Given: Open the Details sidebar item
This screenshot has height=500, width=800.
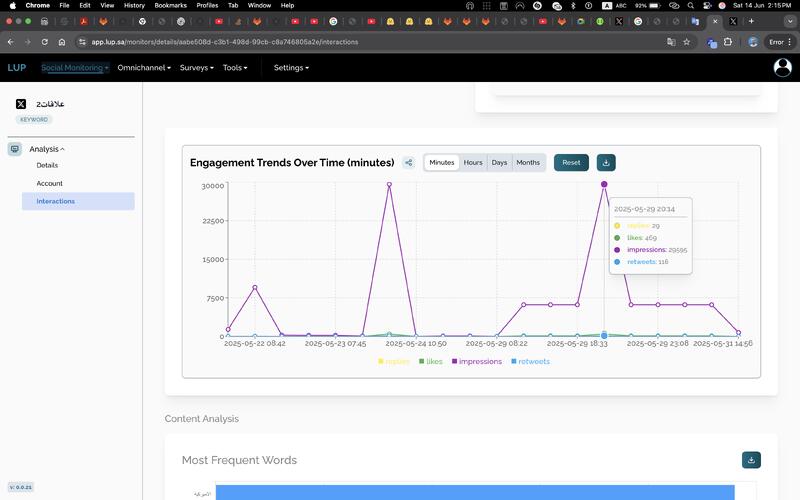Looking at the screenshot, I should point(47,165).
